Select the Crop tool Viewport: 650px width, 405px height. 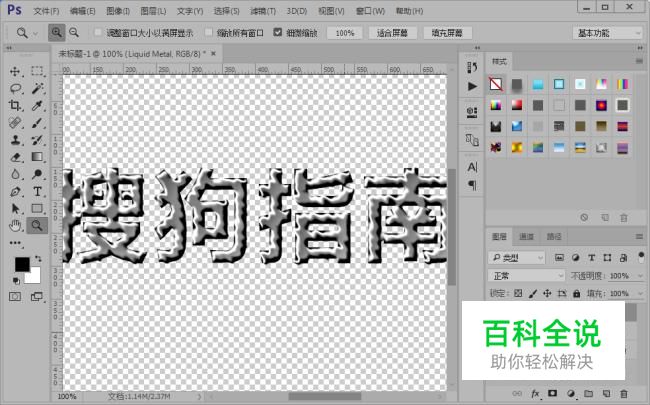pos(15,105)
